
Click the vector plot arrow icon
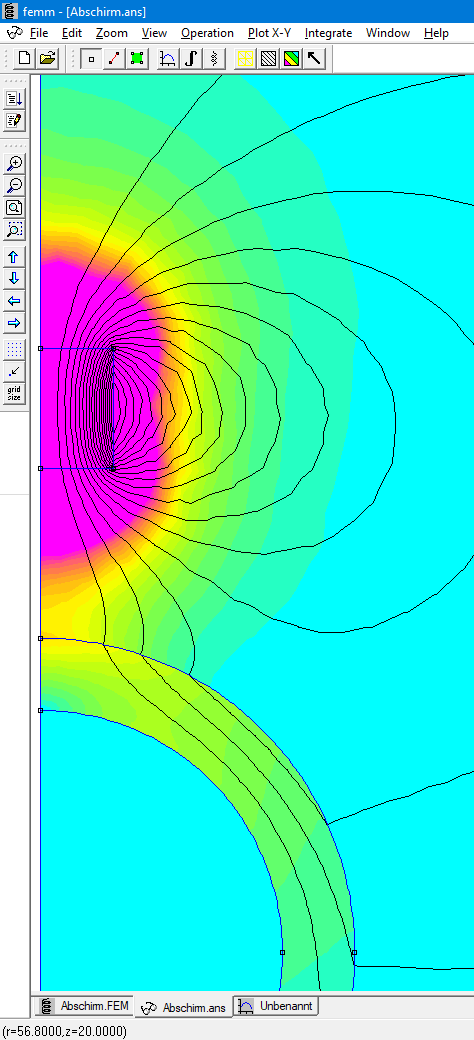[x=314, y=58]
